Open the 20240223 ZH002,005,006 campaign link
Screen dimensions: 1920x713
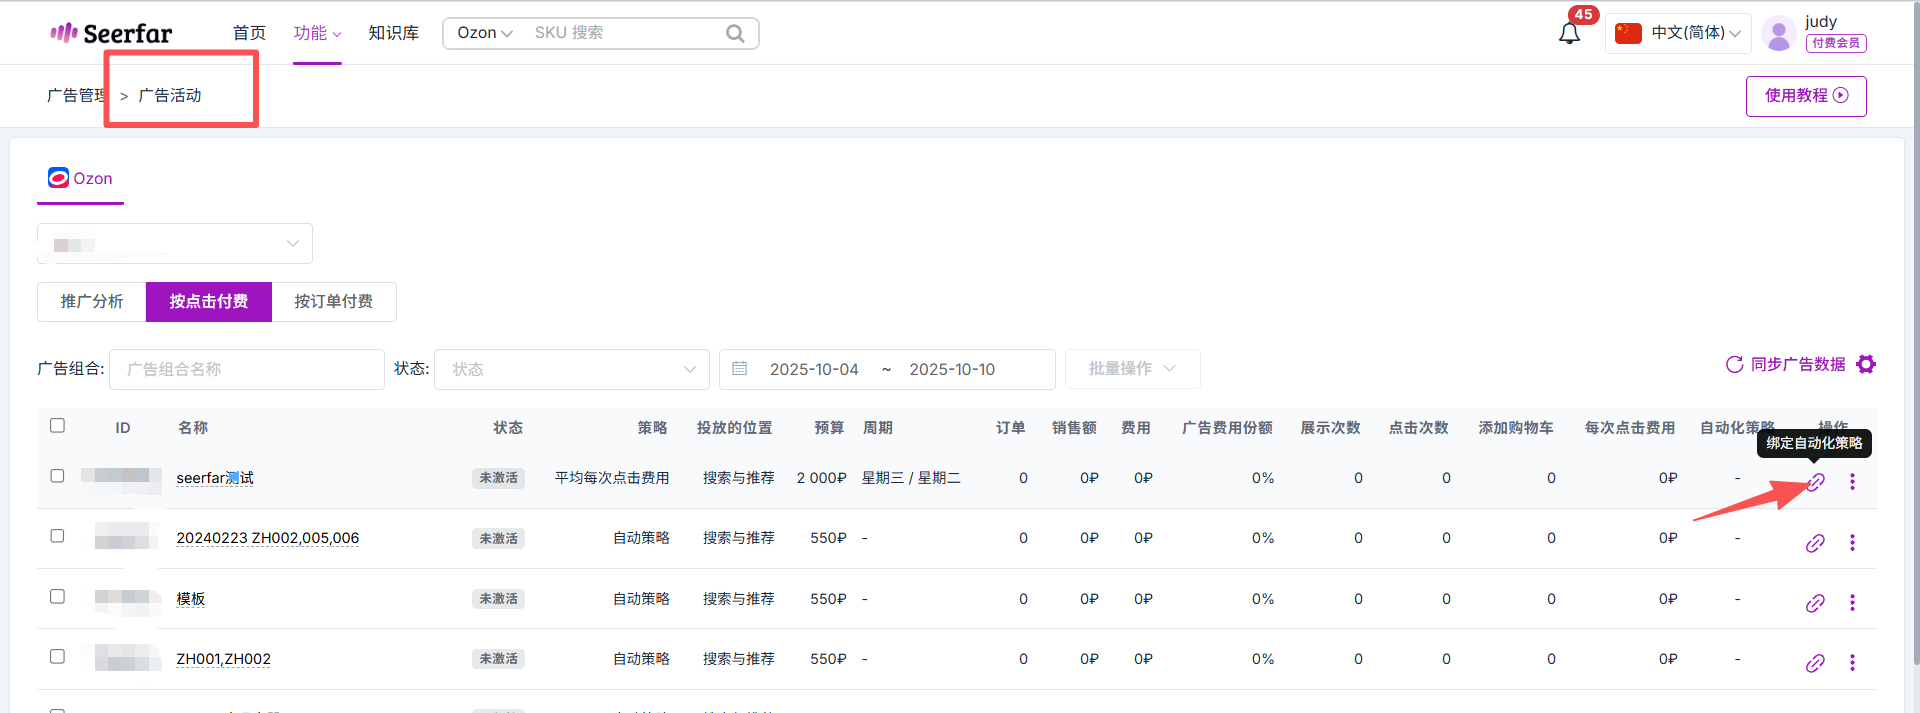[x=267, y=538]
